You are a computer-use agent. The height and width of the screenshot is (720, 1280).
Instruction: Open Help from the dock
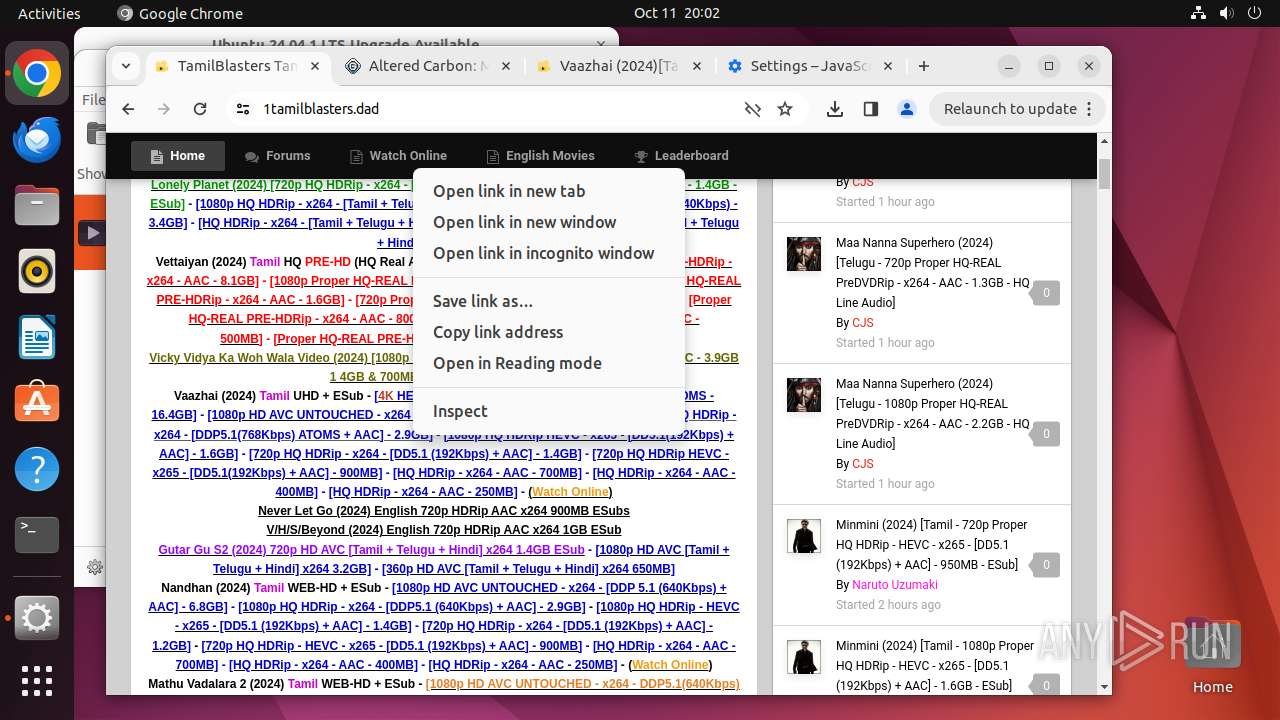37,469
